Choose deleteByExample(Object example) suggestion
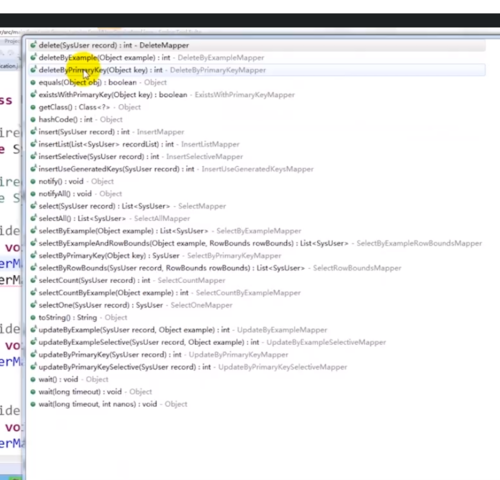Screen dimensions: 500x480 (257, 58)
